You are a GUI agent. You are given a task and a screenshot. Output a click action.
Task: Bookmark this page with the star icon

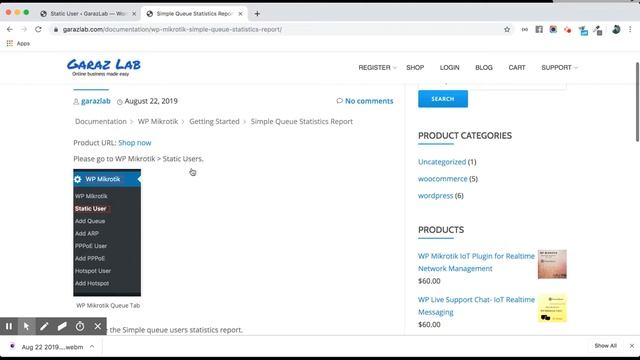[507, 29]
